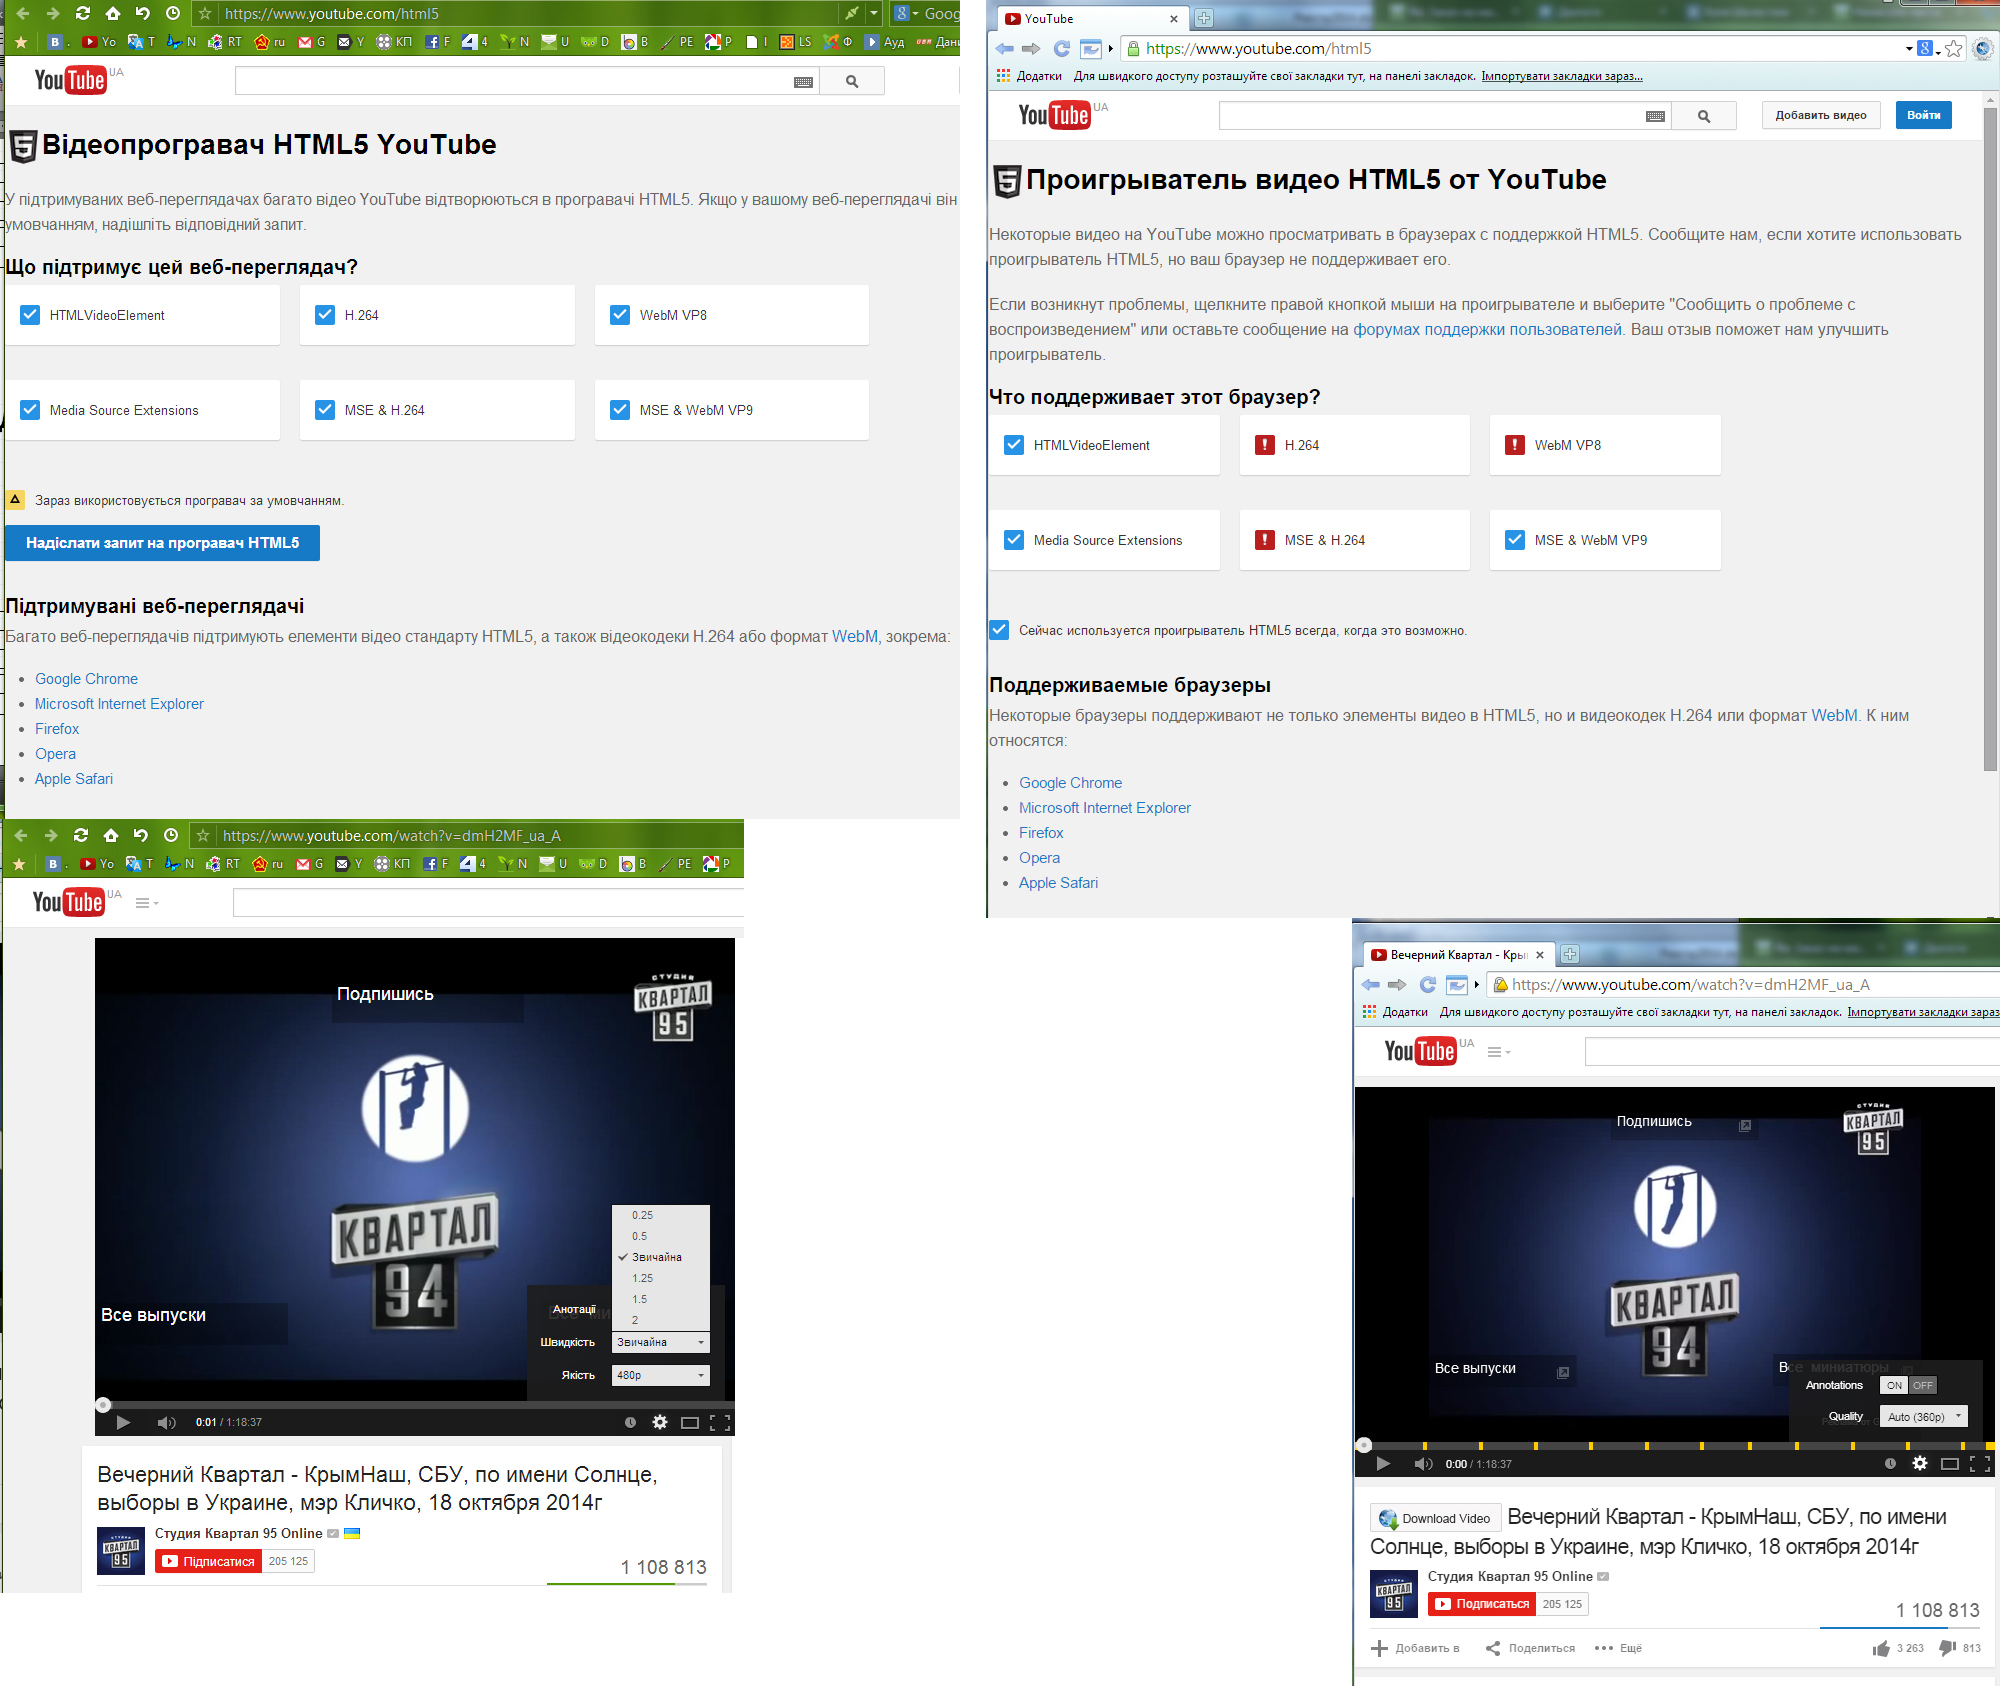The height and width of the screenshot is (1686, 2000).
Task: Turn Annotations ON in Chrome player
Action: point(1894,1385)
